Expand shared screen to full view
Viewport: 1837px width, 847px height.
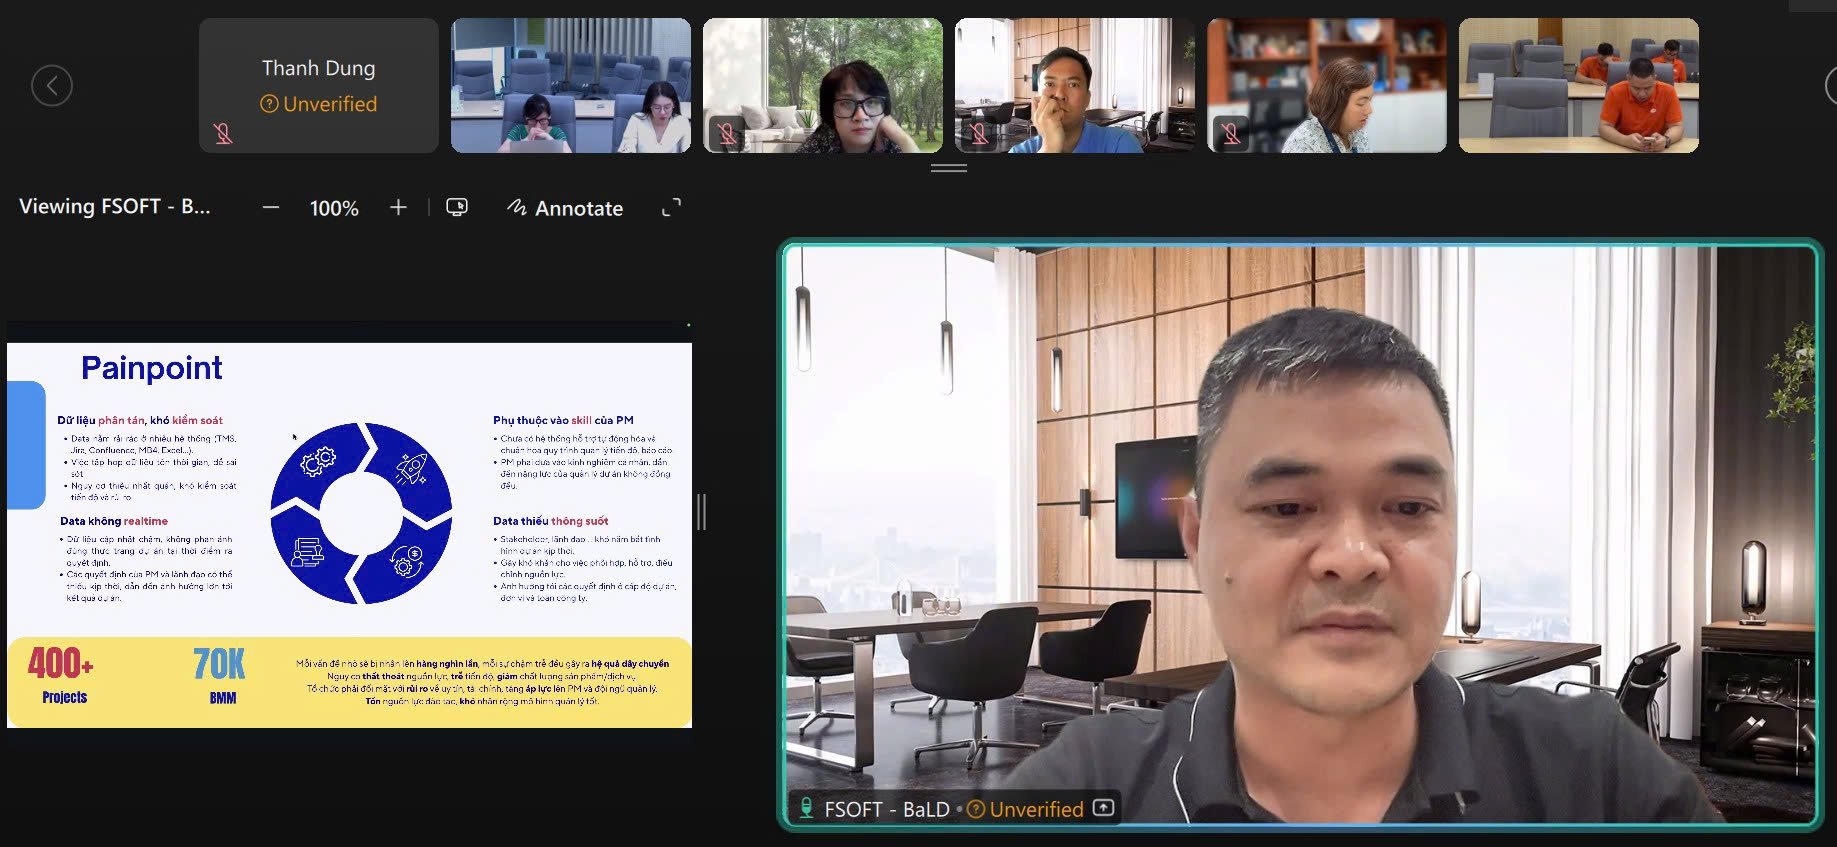click(672, 207)
